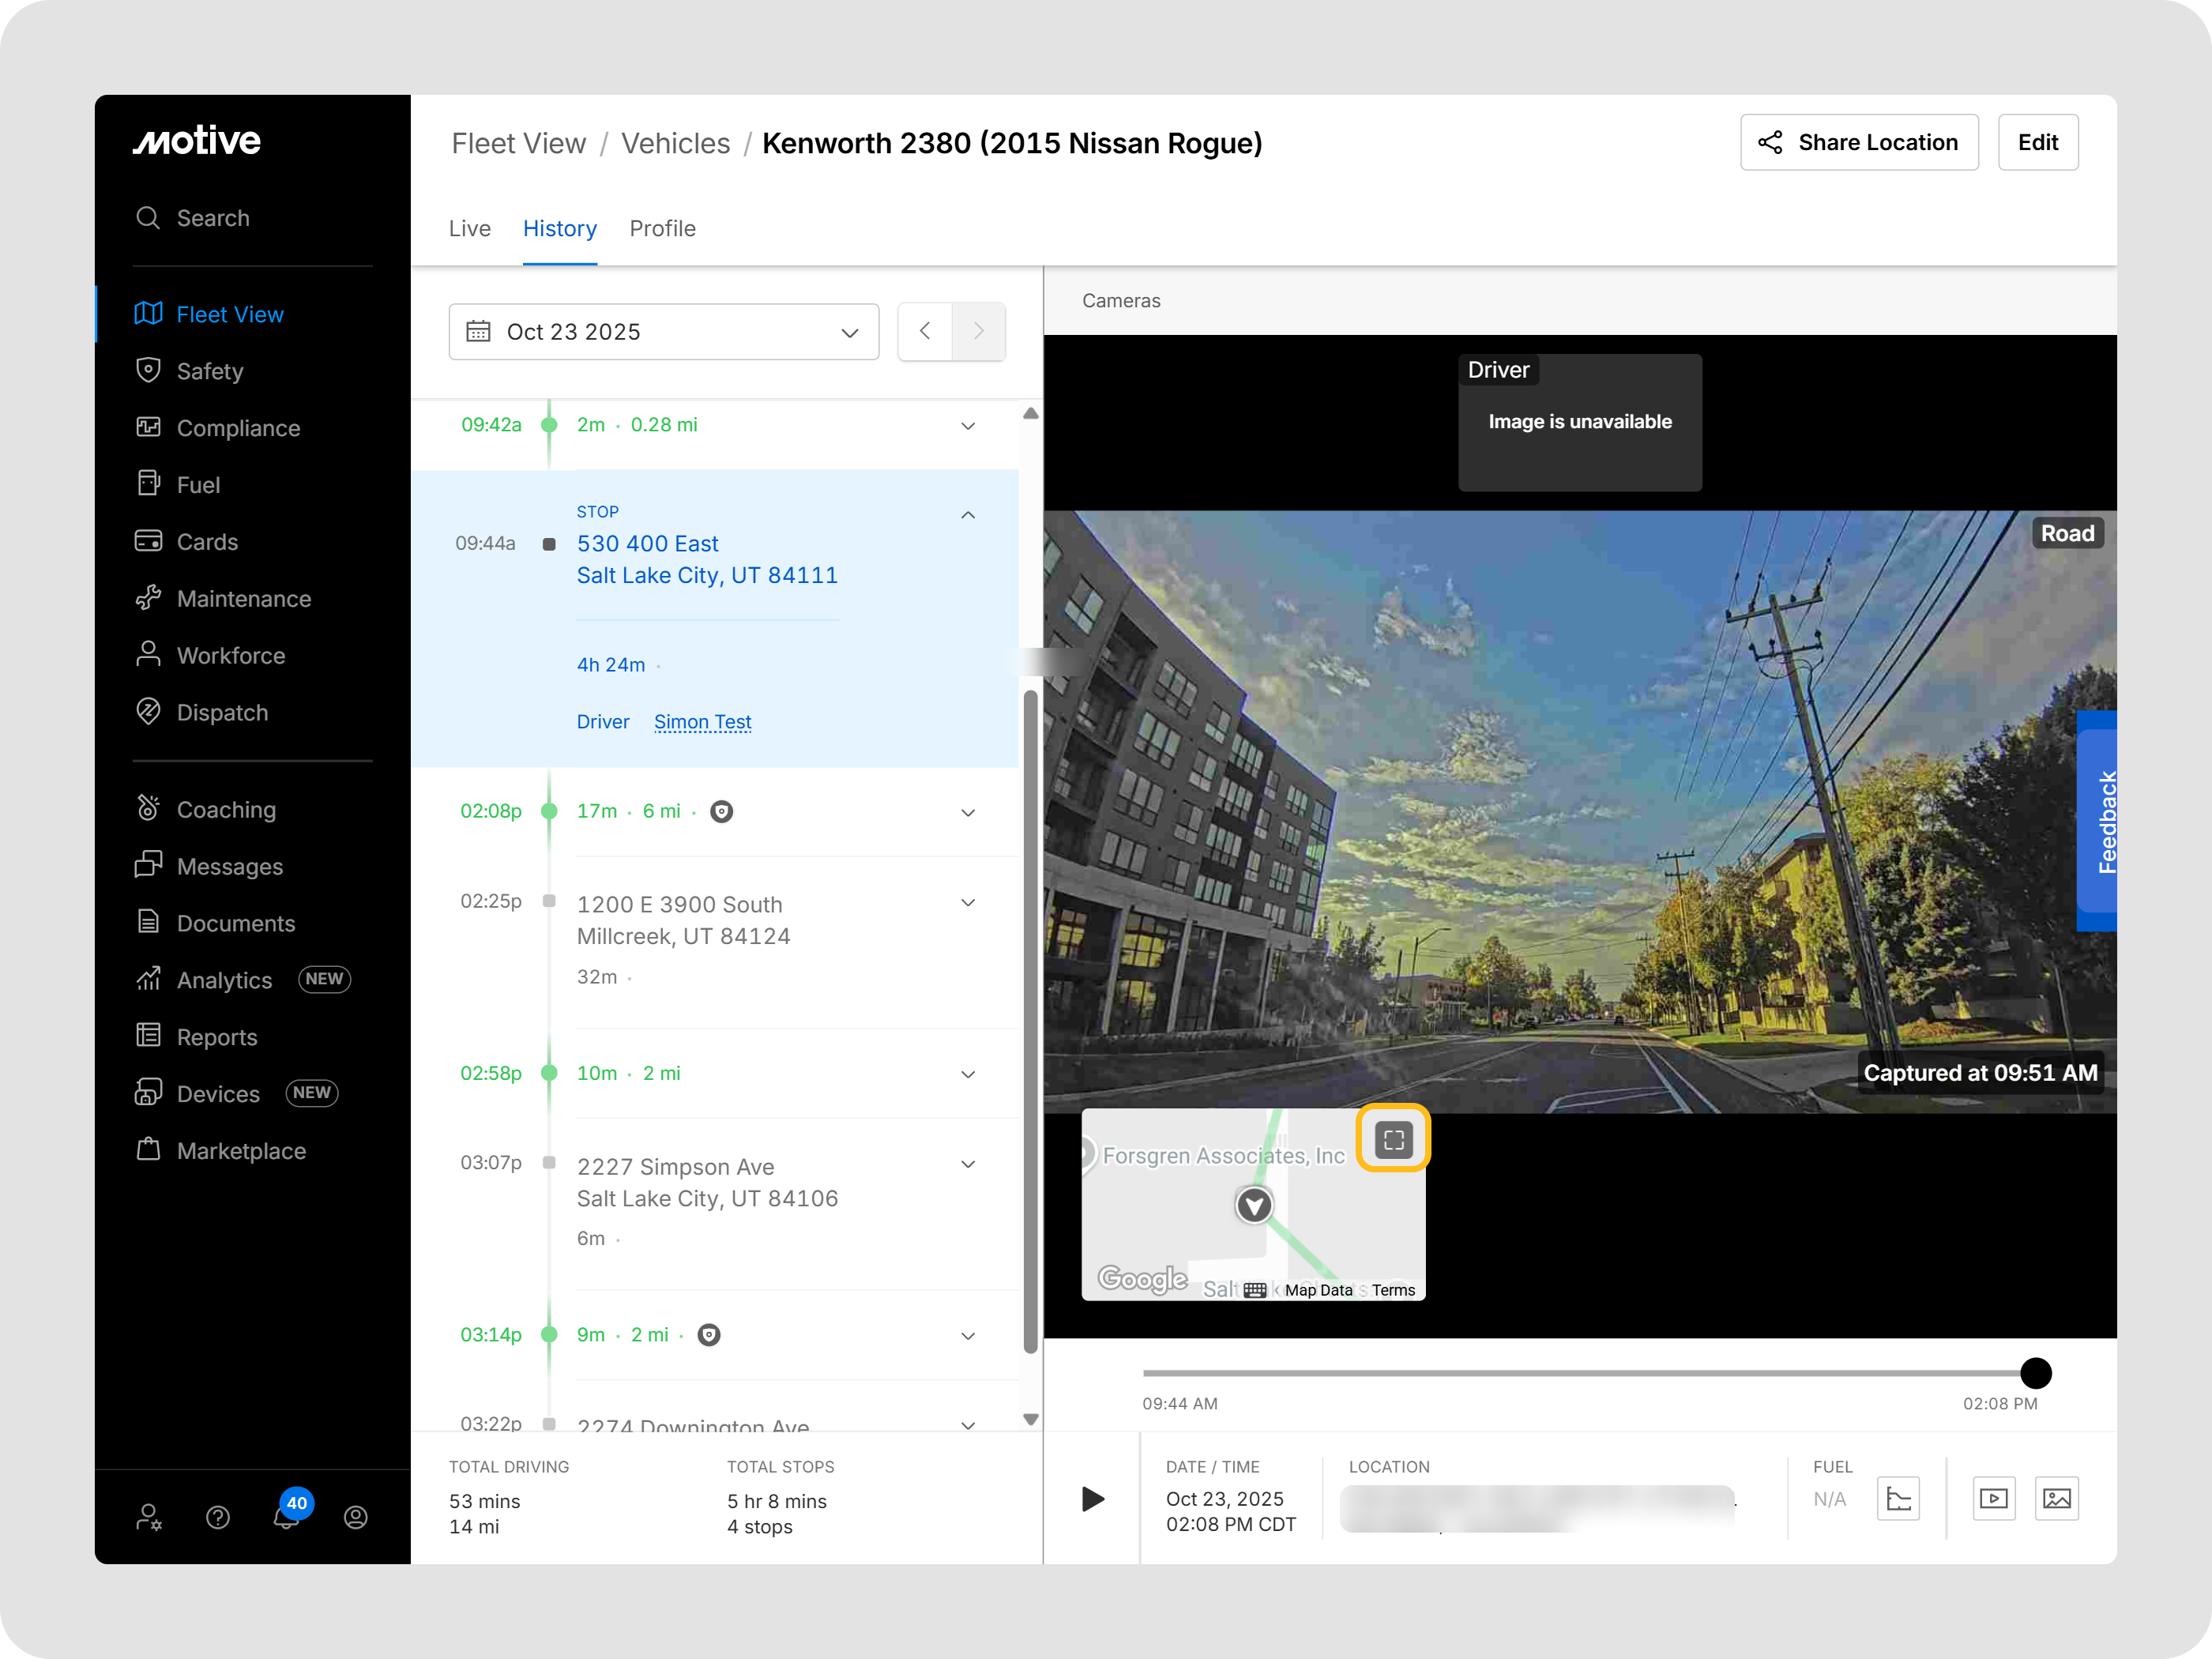Click the user account profile icon
This screenshot has width=2212, height=1659.
(x=355, y=1517)
